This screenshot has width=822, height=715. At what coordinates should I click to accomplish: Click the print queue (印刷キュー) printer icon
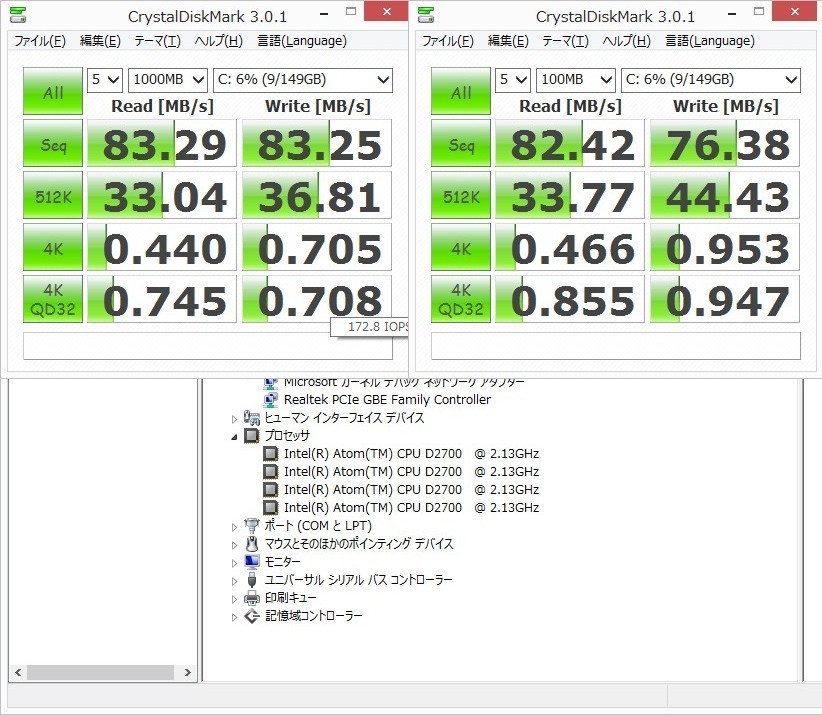[x=252, y=598]
